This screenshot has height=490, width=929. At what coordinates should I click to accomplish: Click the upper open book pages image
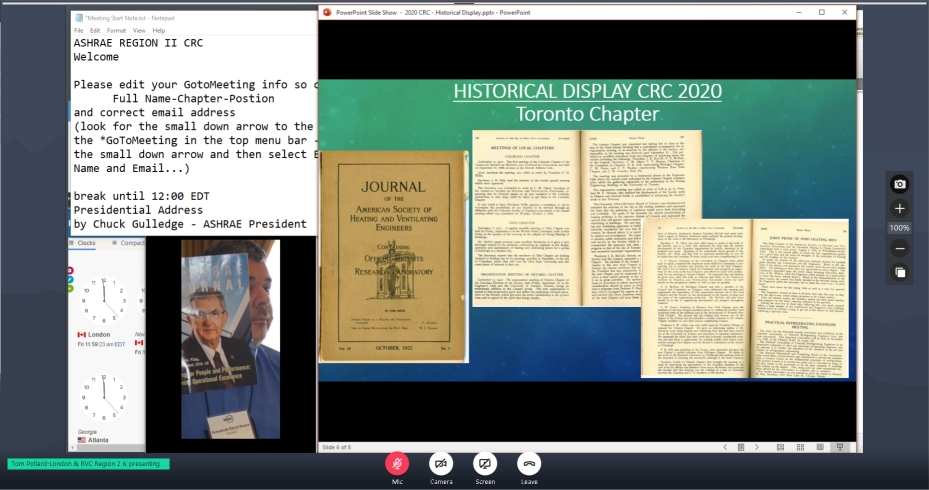coord(587,218)
